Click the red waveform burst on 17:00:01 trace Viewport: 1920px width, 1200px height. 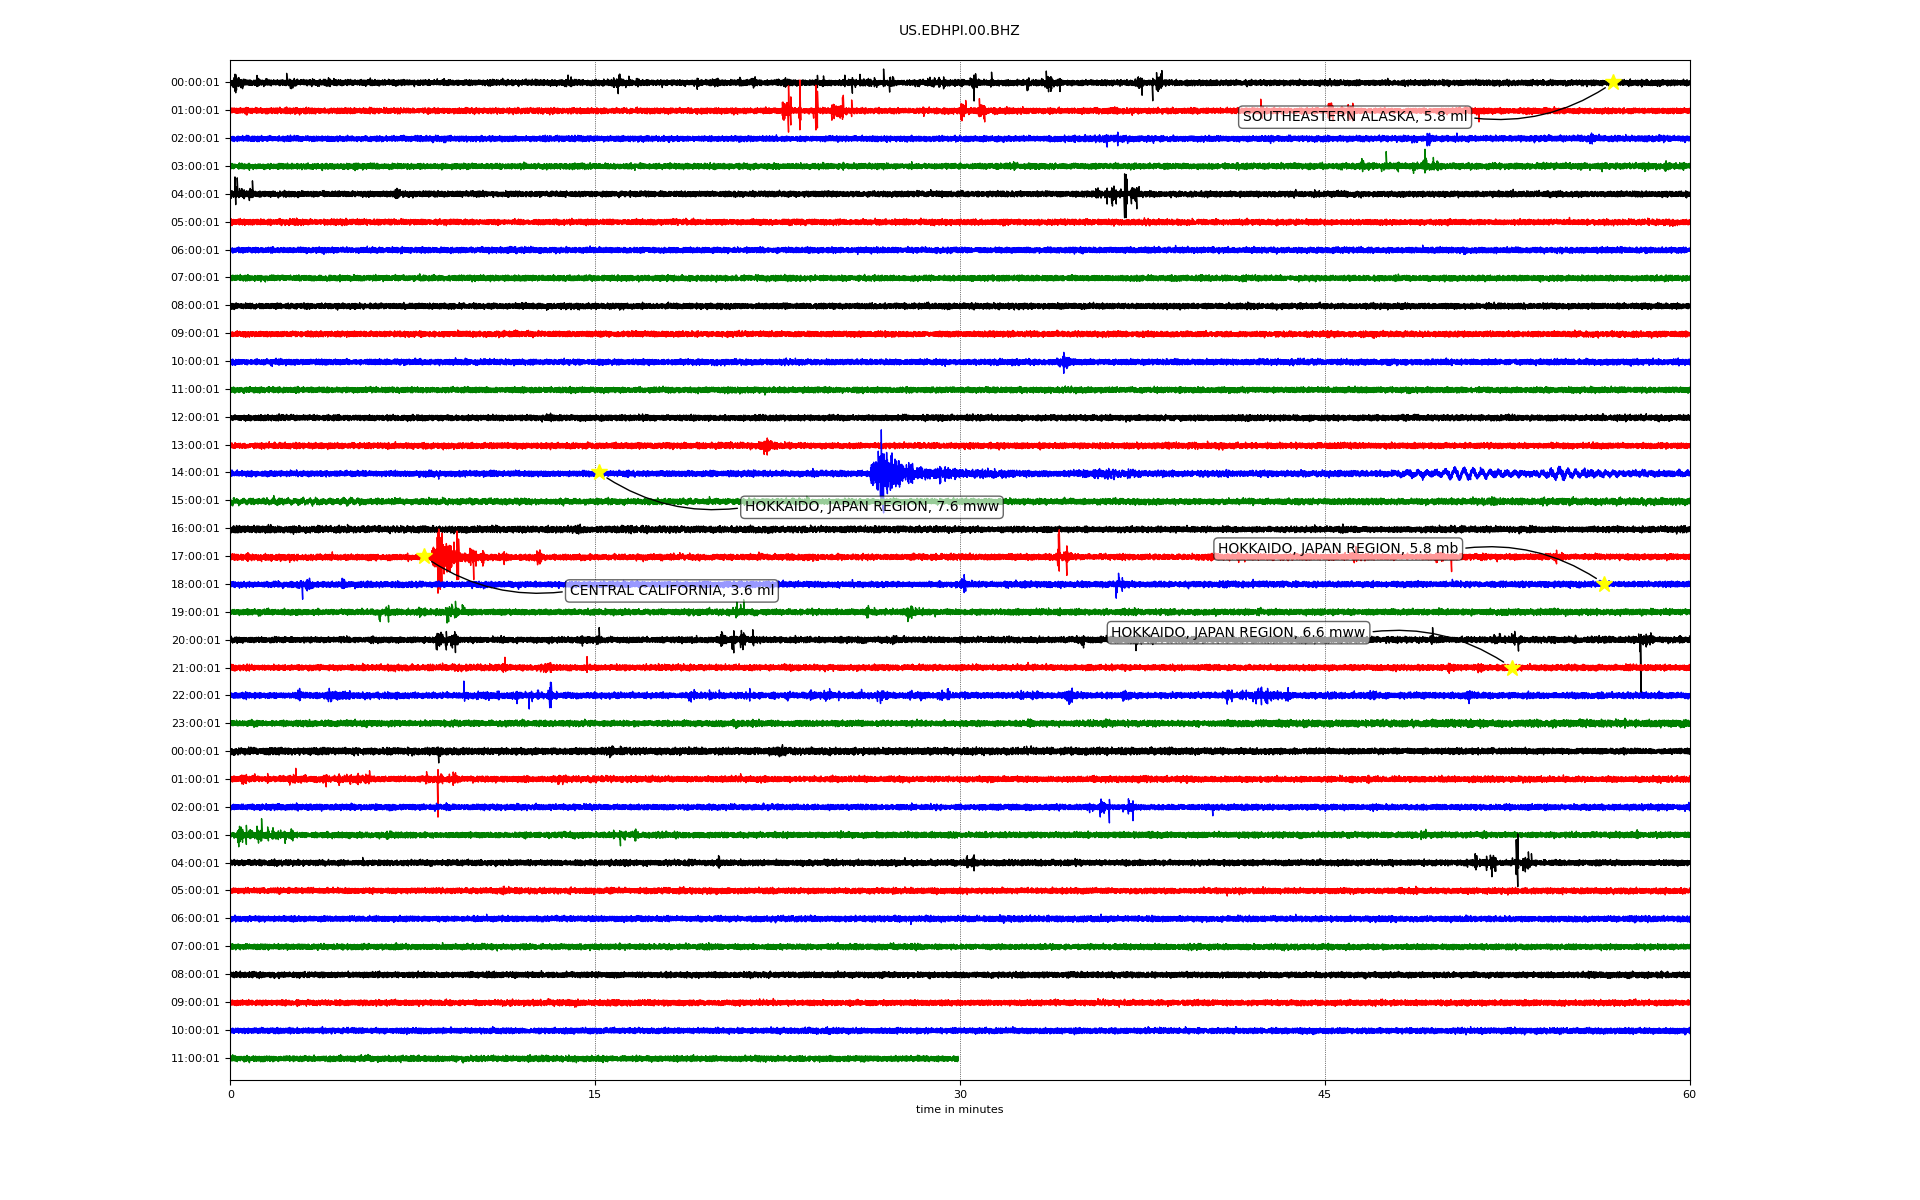click(447, 556)
